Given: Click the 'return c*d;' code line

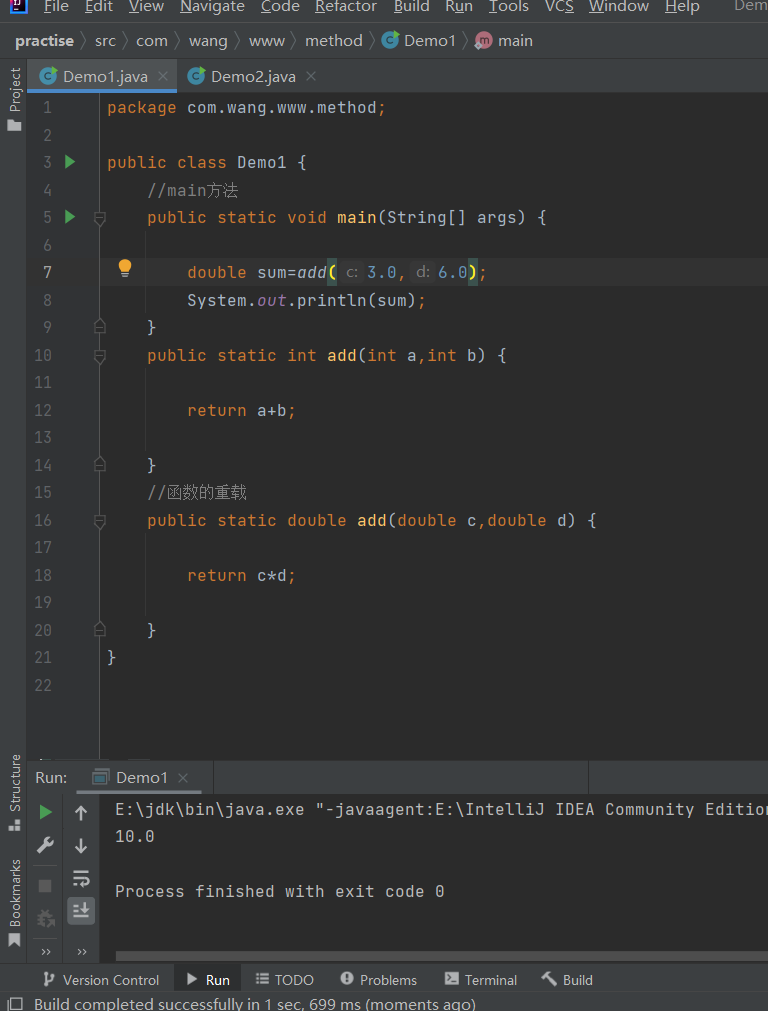Looking at the screenshot, I should tap(241, 576).
